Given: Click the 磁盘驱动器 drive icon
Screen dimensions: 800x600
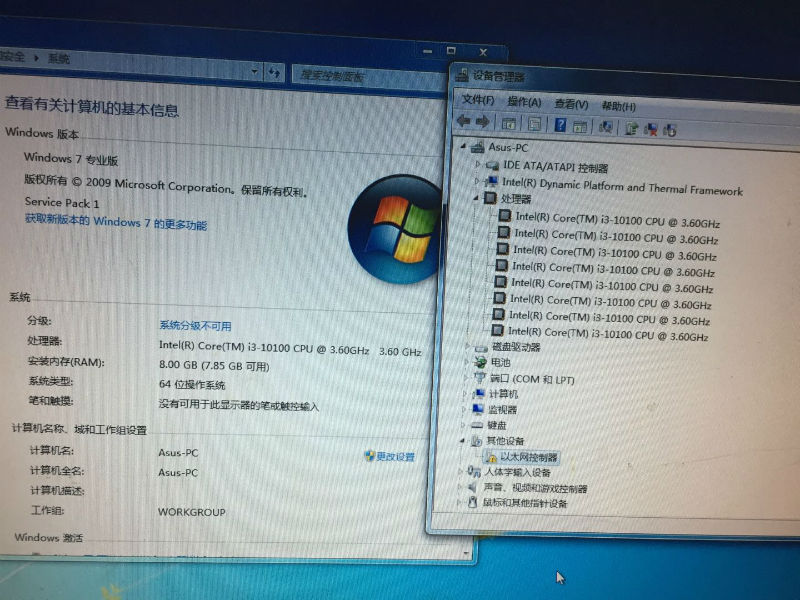Looking at the screenshot, I should [481, 348].
